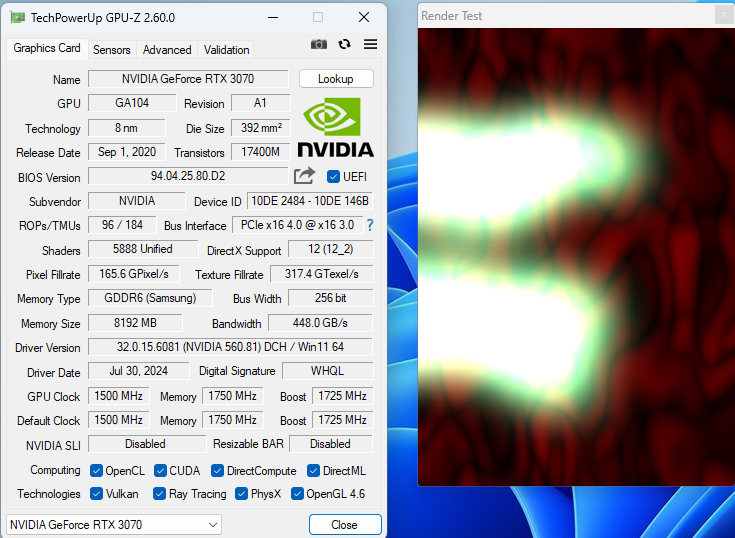Image resolution: width=735 pixels, height=538 pixels.
Task: Click the Shaders value 5888 Unified
Action: point(143,249)
